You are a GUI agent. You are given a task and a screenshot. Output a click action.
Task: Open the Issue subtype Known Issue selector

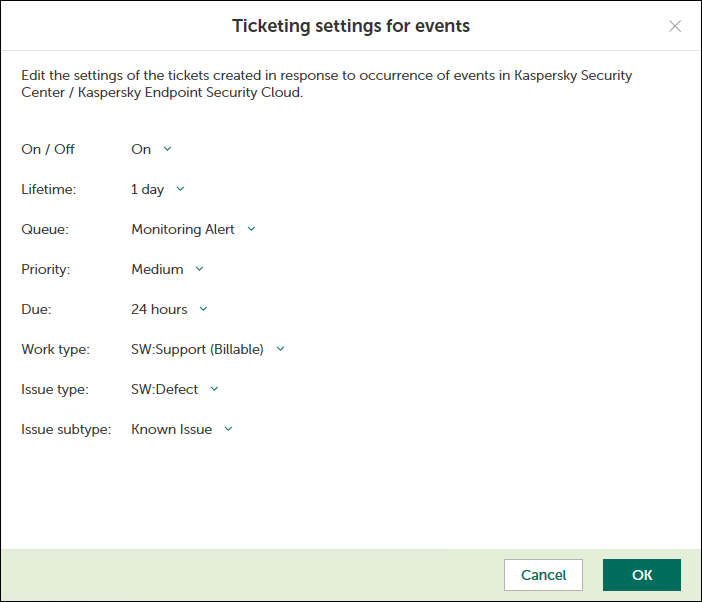pos(172,429)
